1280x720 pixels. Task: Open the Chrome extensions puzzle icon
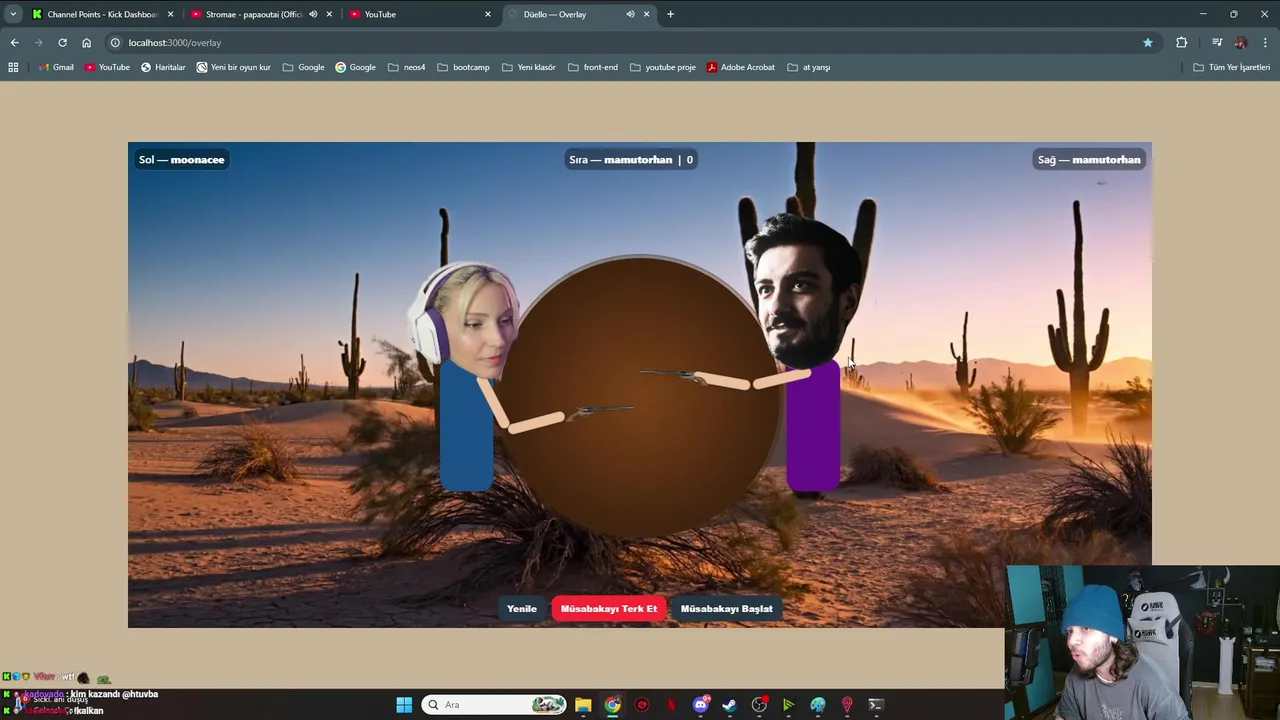click(1182, 43)
